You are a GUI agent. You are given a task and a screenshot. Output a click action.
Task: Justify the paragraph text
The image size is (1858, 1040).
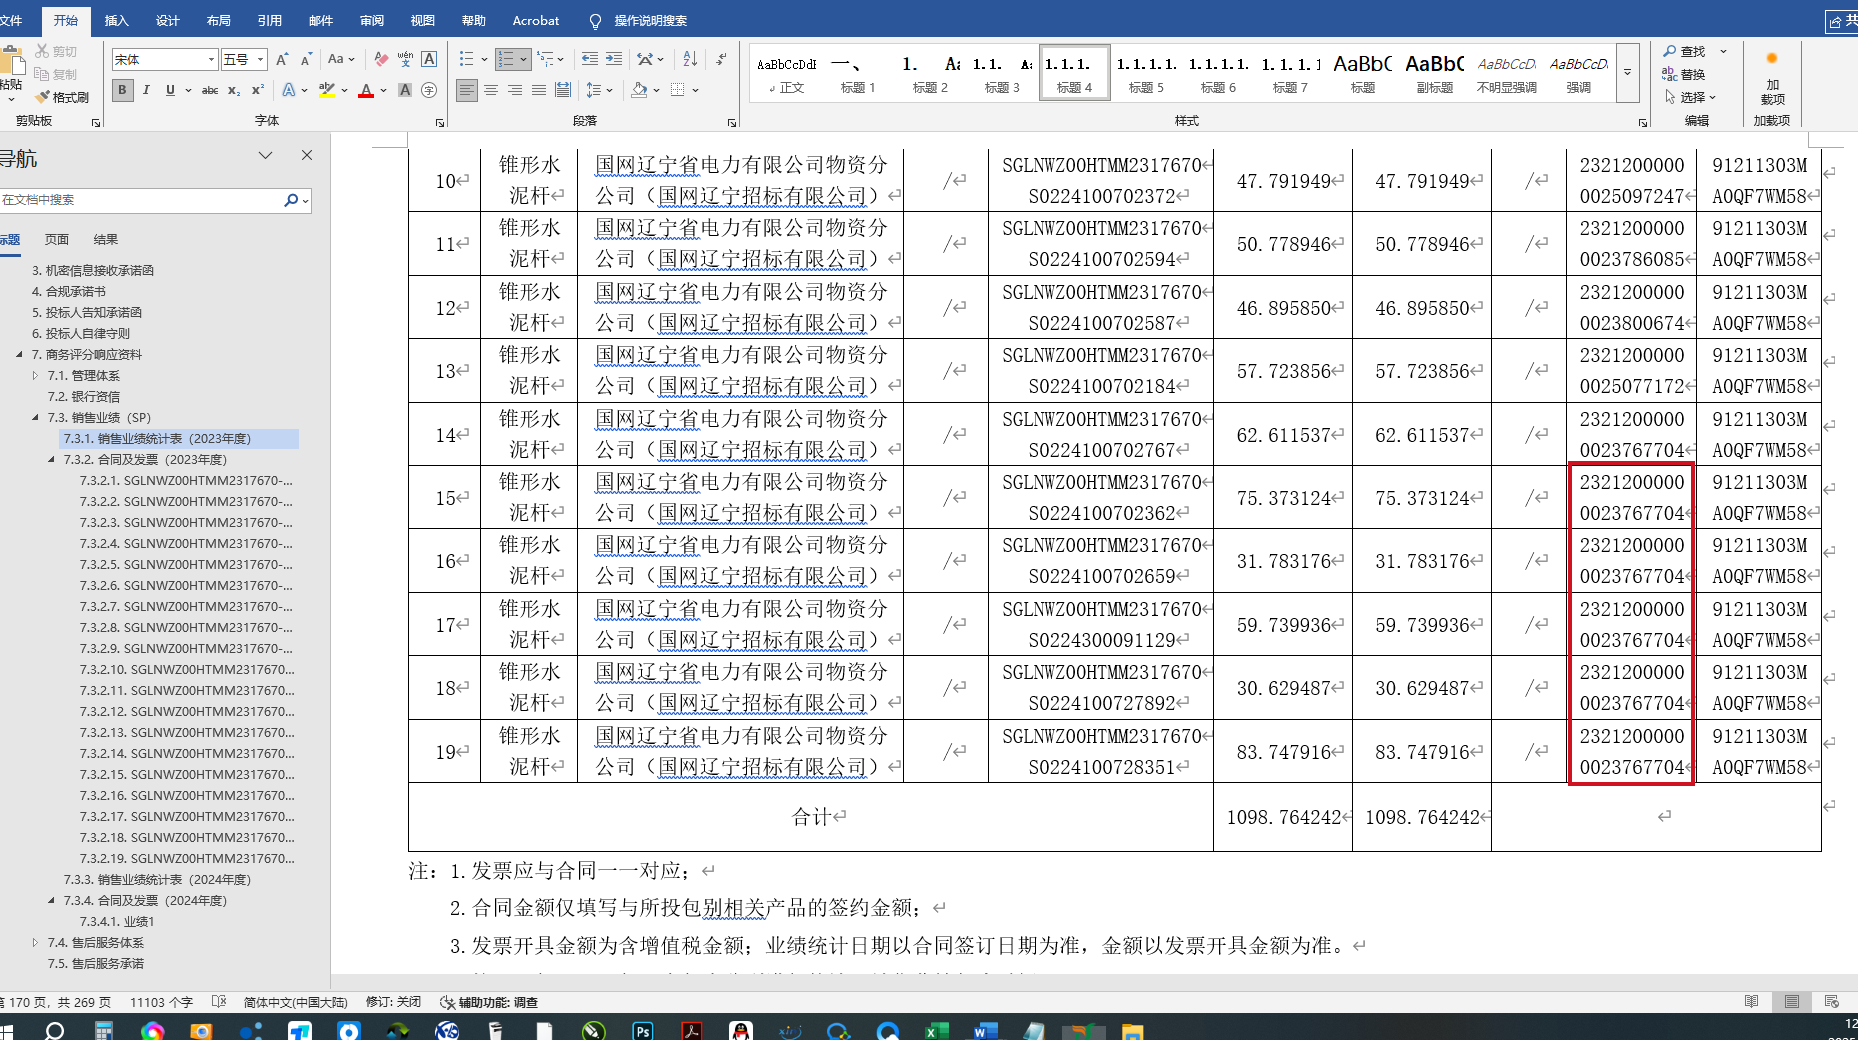(x=539, y=90)
